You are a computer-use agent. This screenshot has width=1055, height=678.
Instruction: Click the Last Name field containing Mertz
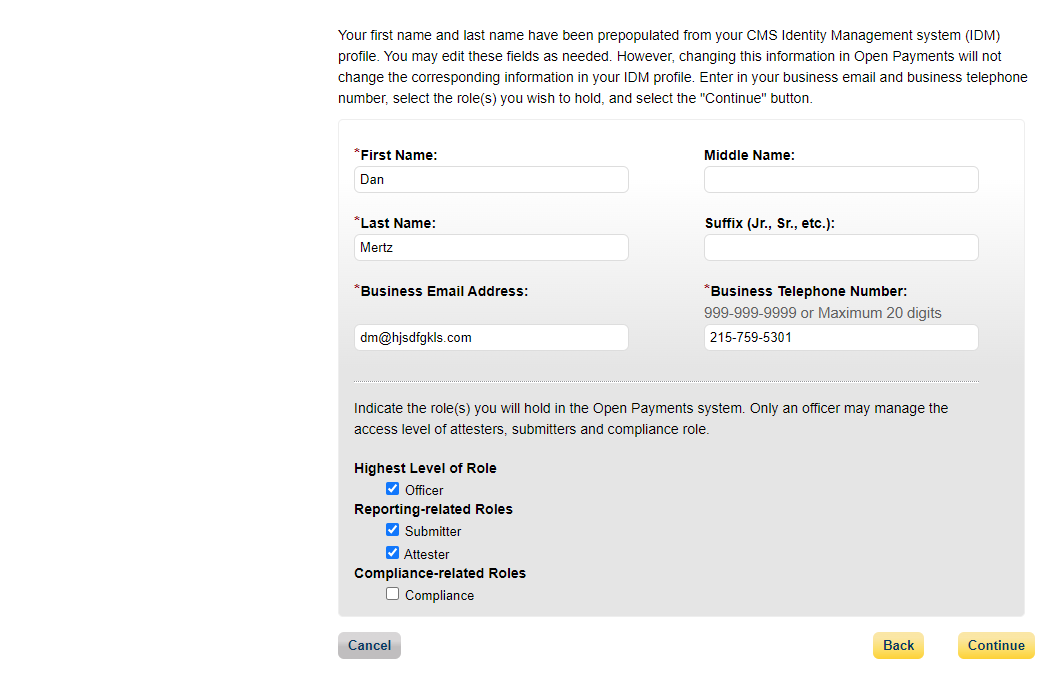491,248
